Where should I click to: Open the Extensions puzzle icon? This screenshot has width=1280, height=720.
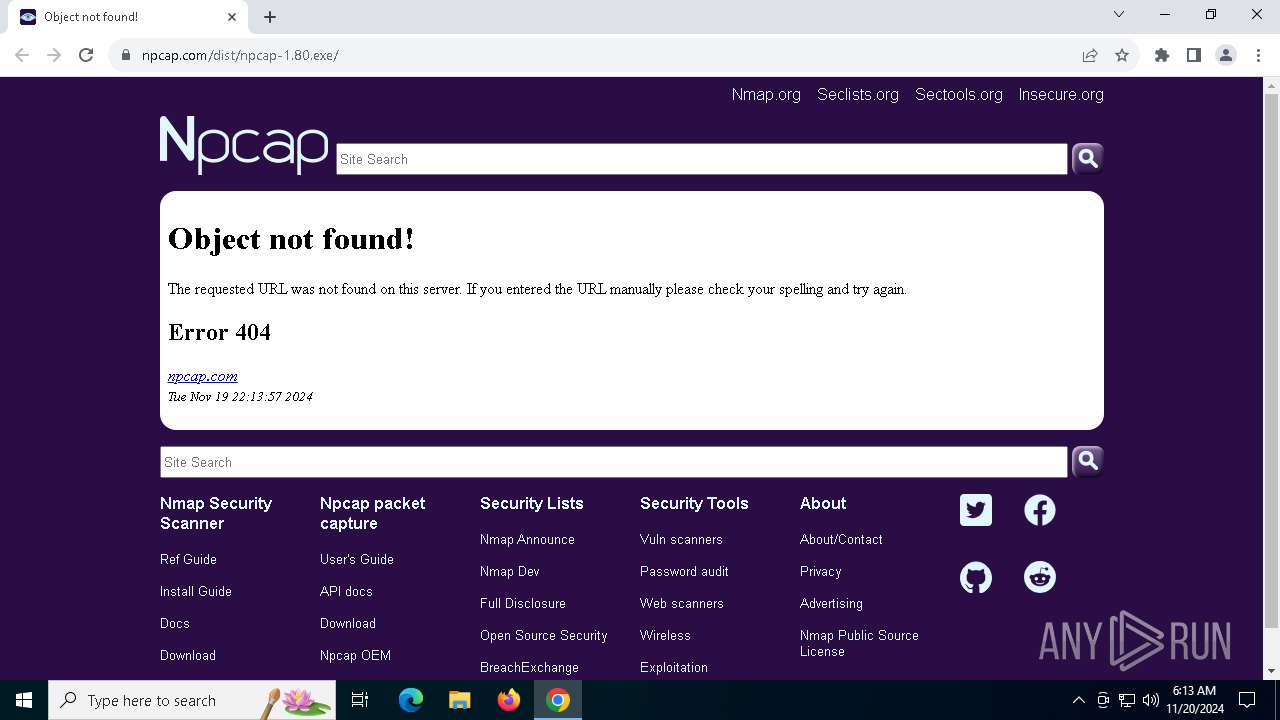coord(1162,55)
